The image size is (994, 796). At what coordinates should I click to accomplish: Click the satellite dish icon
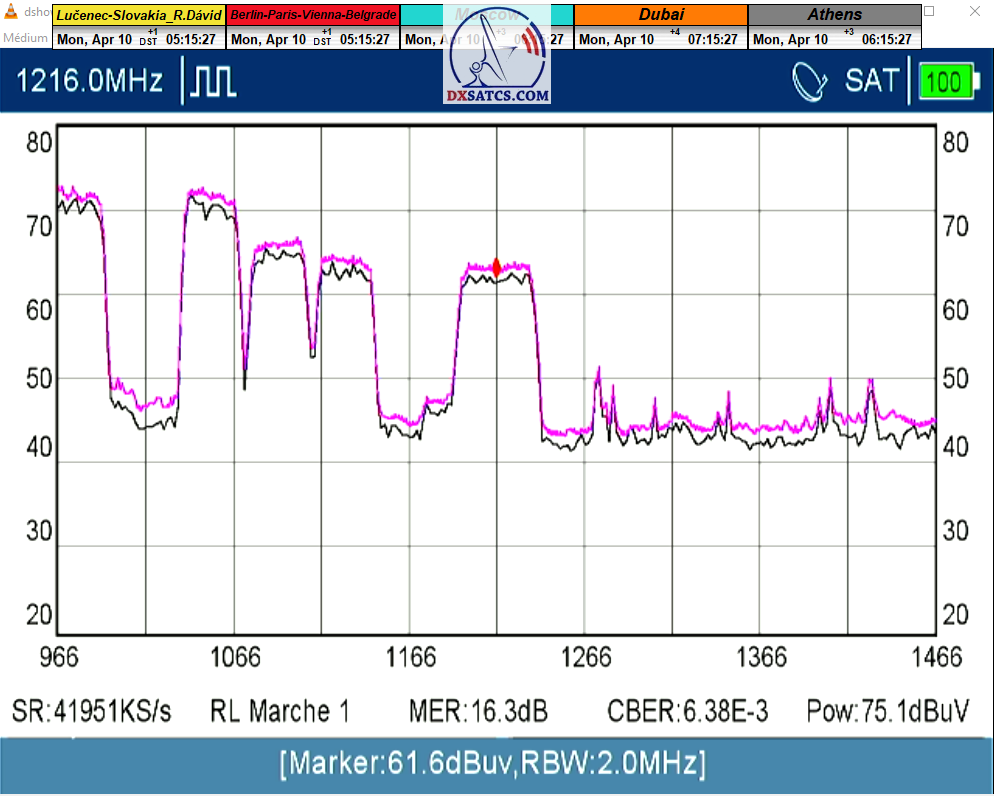click(810, 81)
